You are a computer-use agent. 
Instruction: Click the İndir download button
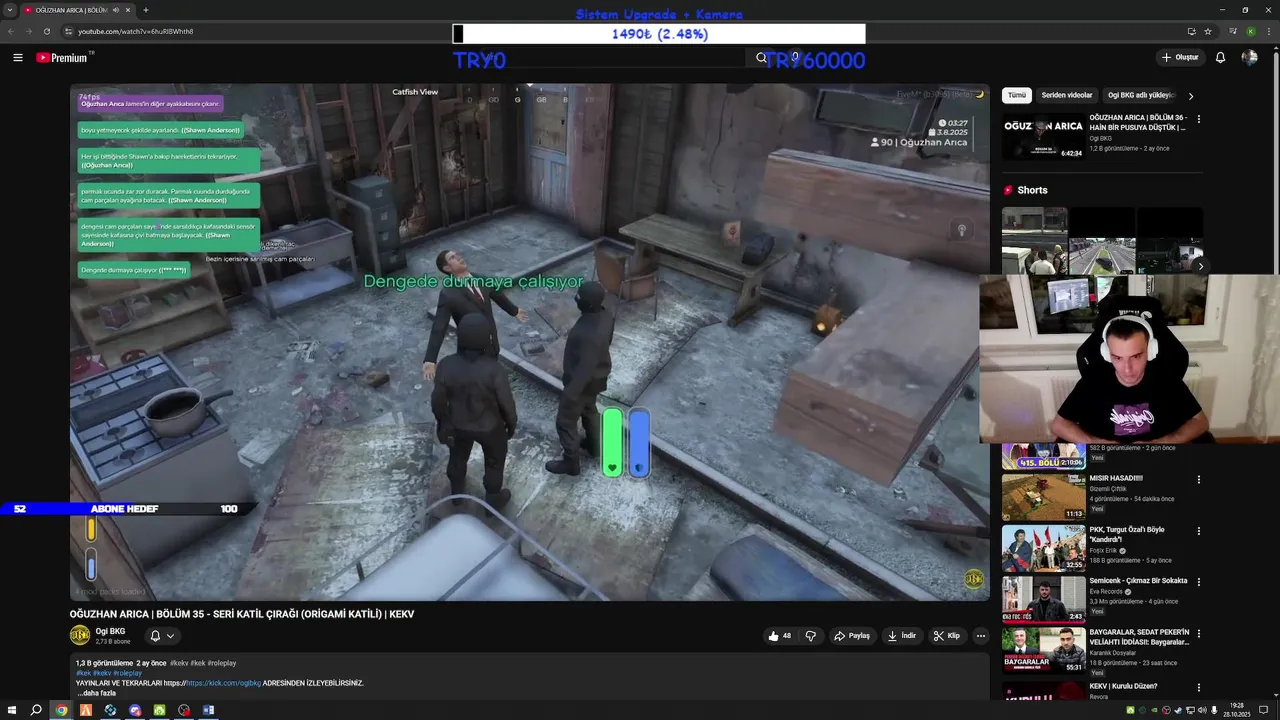tap(901, 636)
